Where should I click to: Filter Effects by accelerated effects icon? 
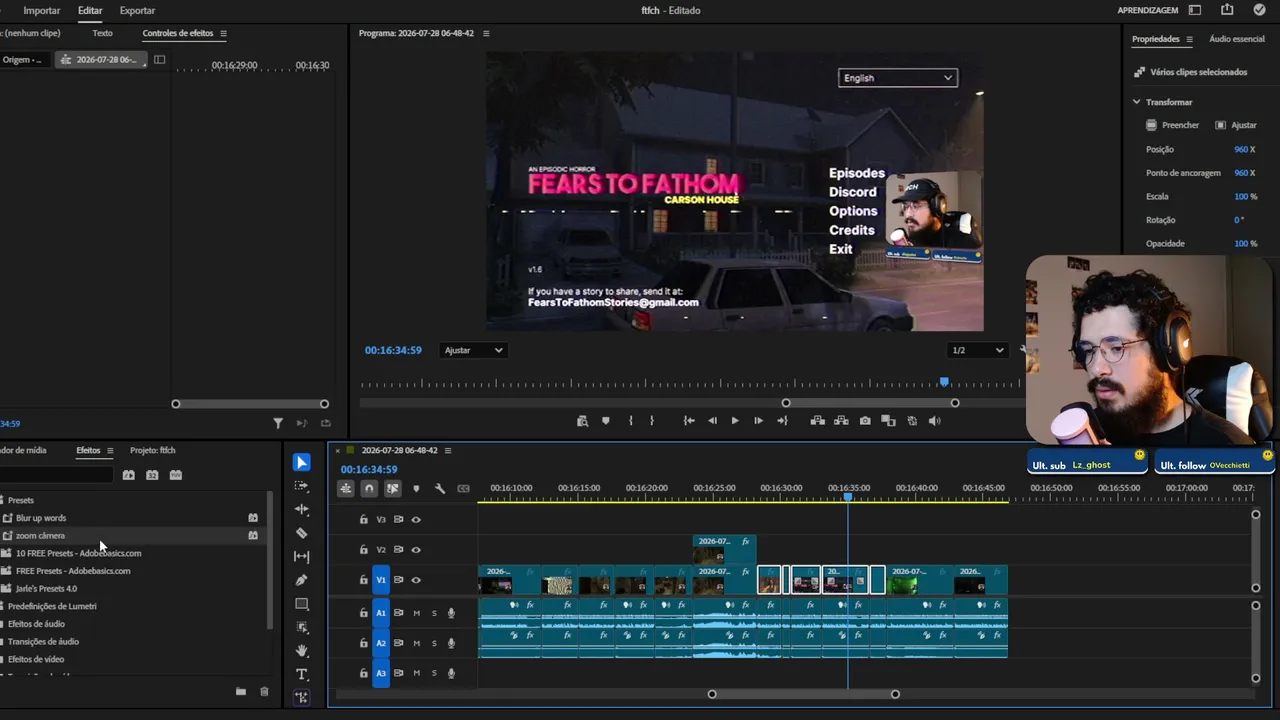[128, 475]
